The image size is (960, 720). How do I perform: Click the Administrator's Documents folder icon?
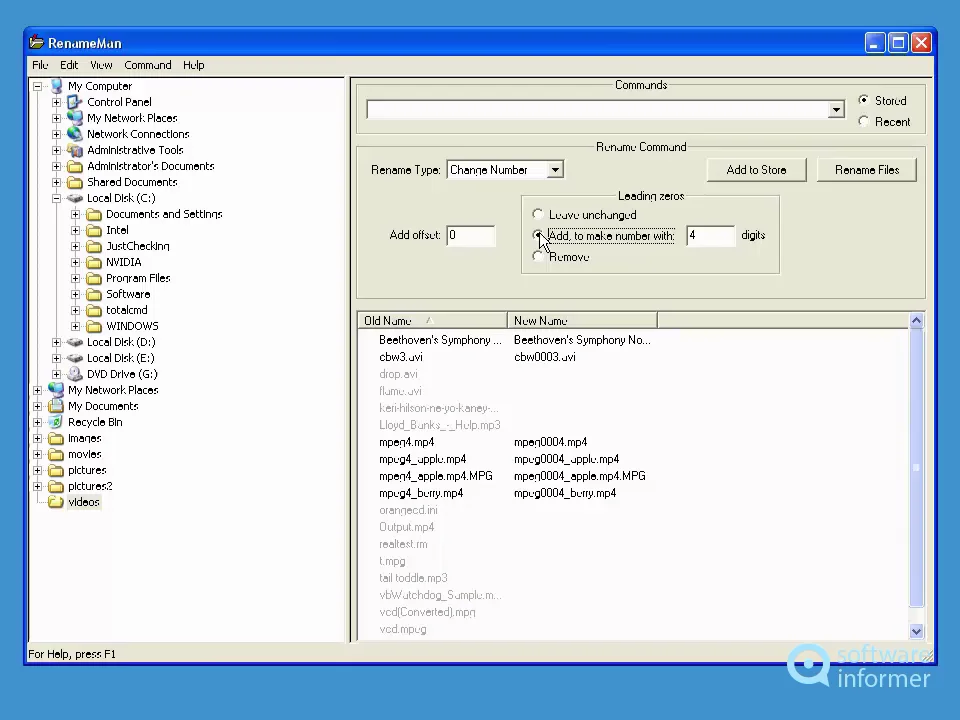75,167
